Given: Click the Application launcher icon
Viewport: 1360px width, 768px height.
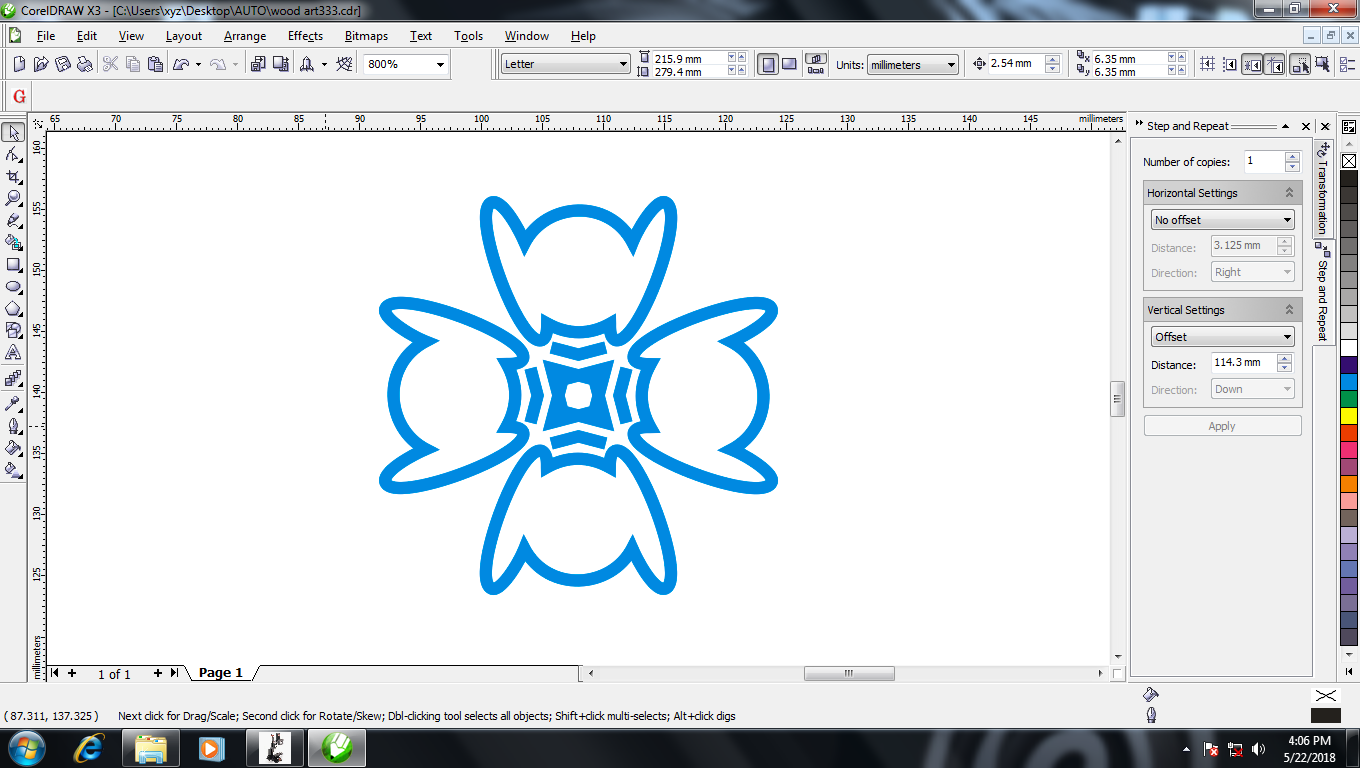Looking at the screenshot, I should [x=307, y=64].
